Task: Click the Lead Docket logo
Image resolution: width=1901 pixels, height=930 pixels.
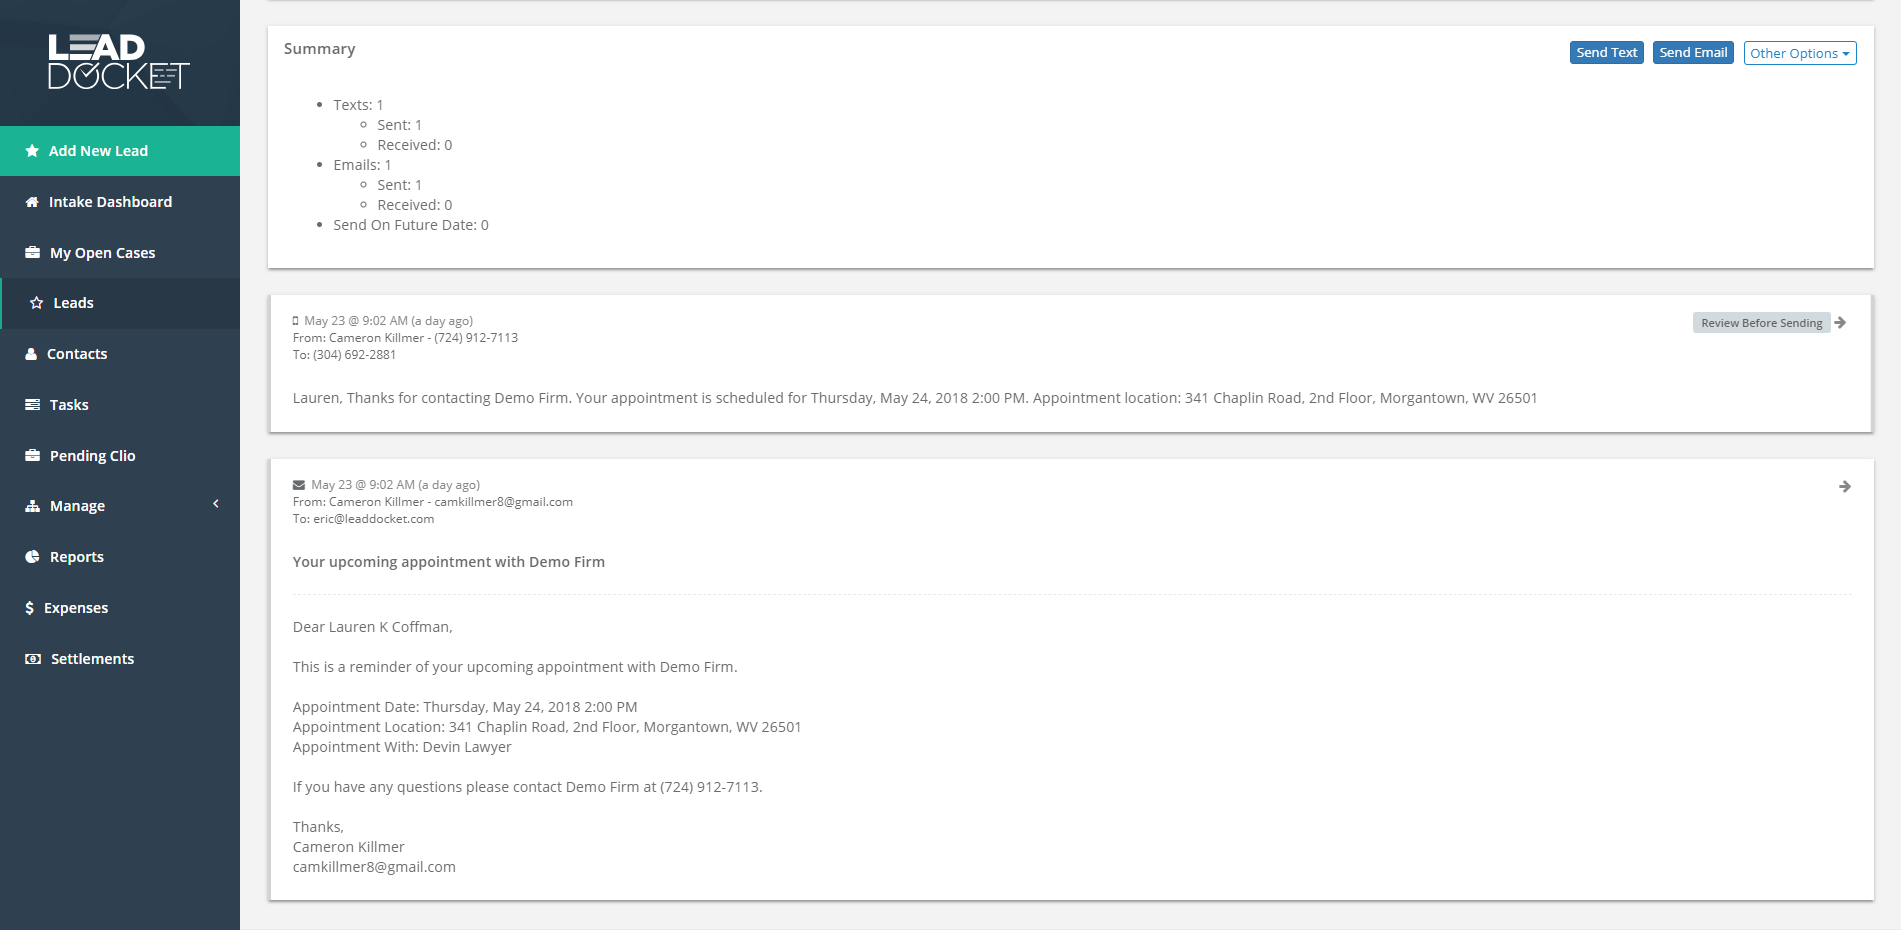Action: point(119,62)
